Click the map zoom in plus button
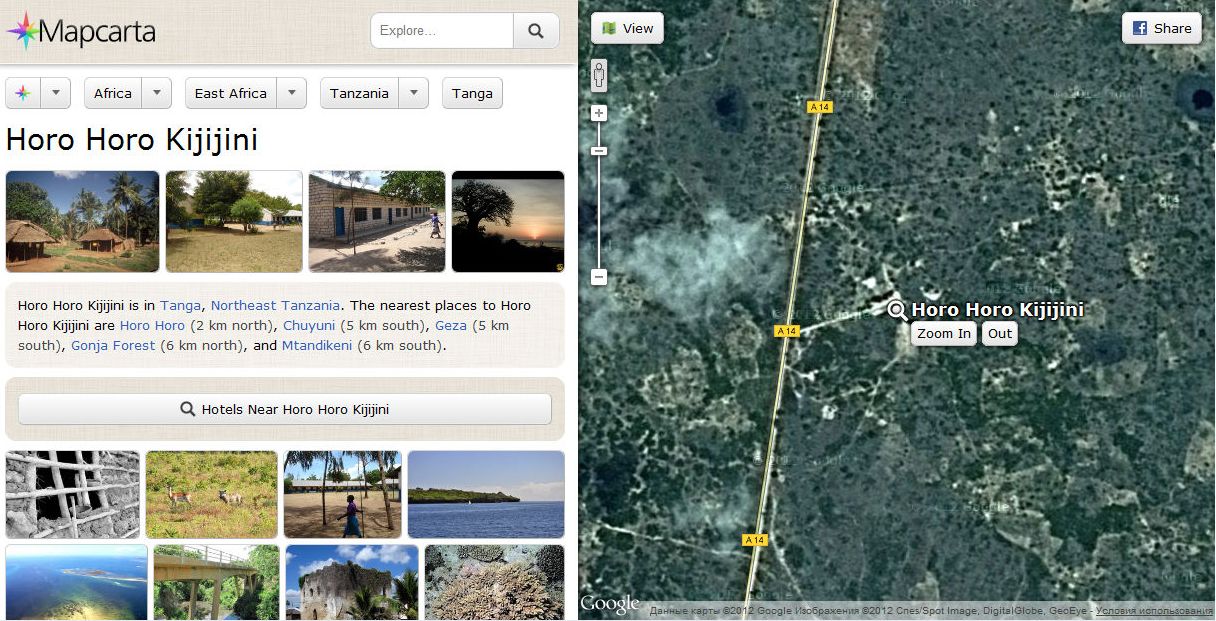The width and height of the screenshot is (1216, 621). (x=599, y=113)
